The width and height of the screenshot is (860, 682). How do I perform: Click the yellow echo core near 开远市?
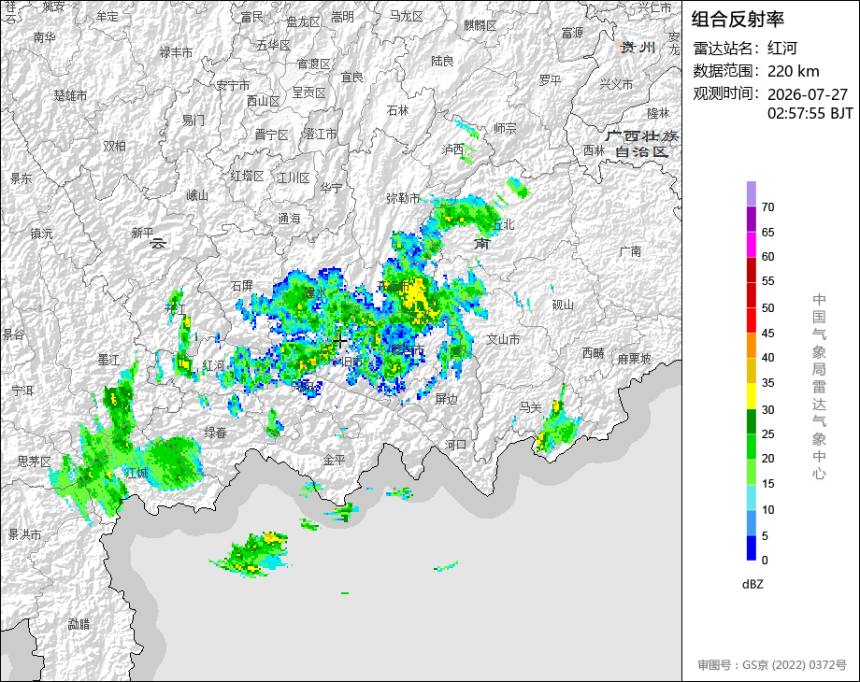coord(417,296)
